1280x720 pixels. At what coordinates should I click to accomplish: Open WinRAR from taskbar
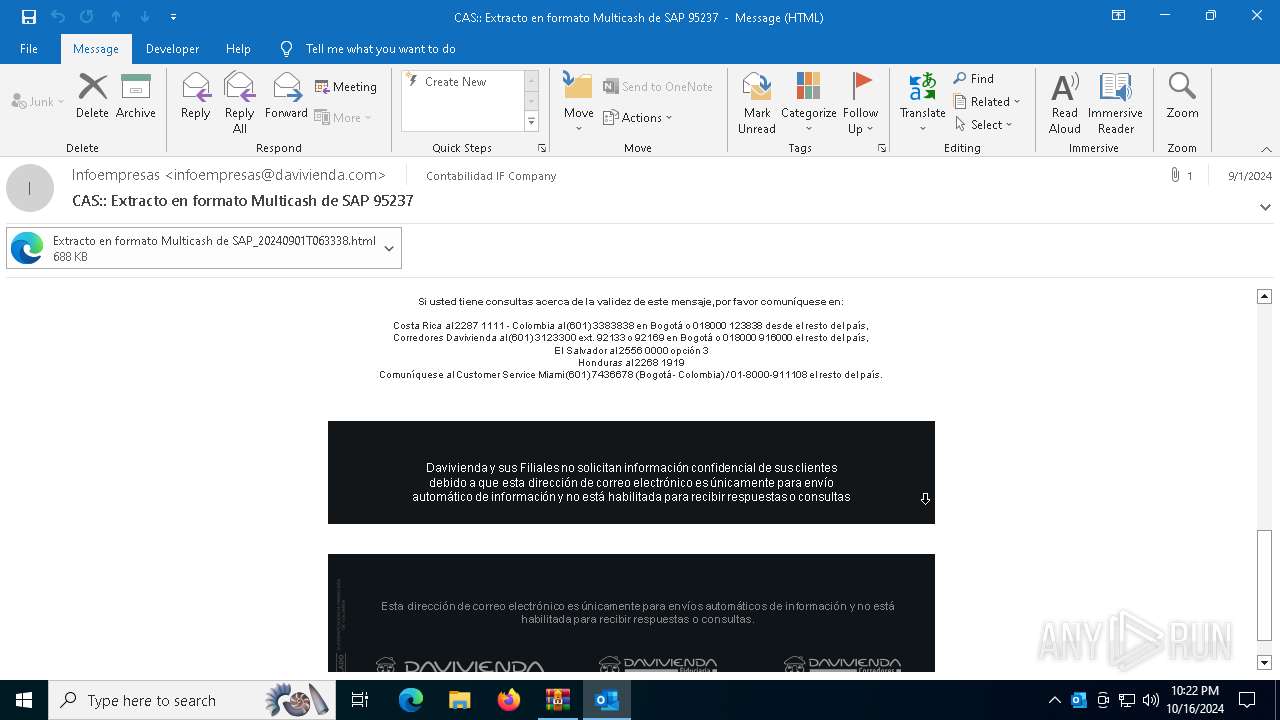(x=558, y=700)
